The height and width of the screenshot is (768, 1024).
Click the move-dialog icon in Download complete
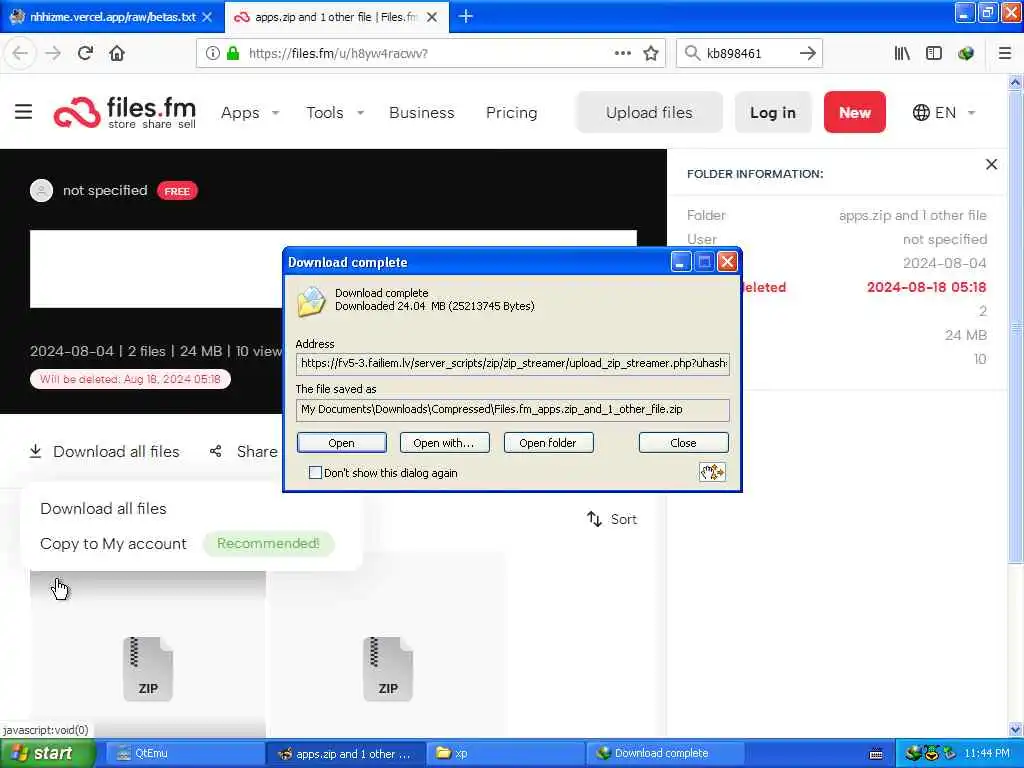[712, 472]
